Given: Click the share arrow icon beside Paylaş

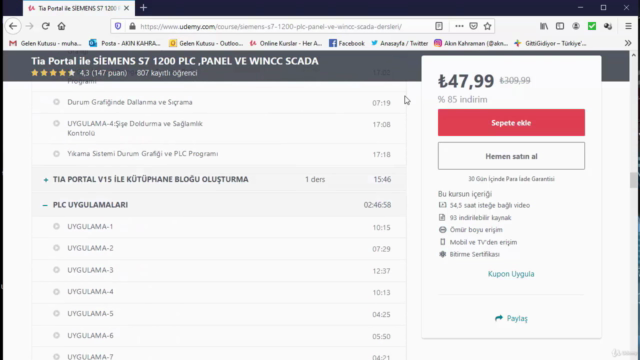Looking at the screenshot, I should coord(499,318).
